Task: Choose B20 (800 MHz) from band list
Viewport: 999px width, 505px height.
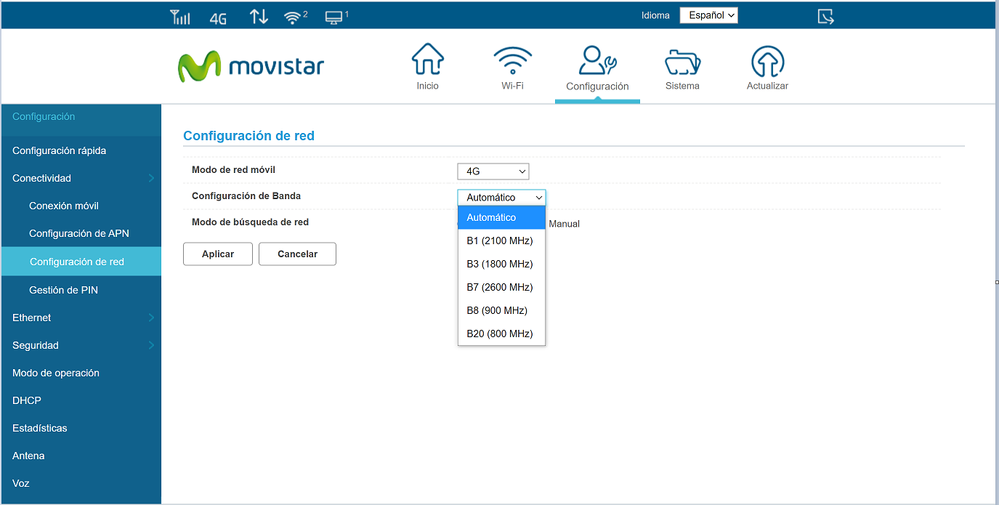Action: point(500,333)
